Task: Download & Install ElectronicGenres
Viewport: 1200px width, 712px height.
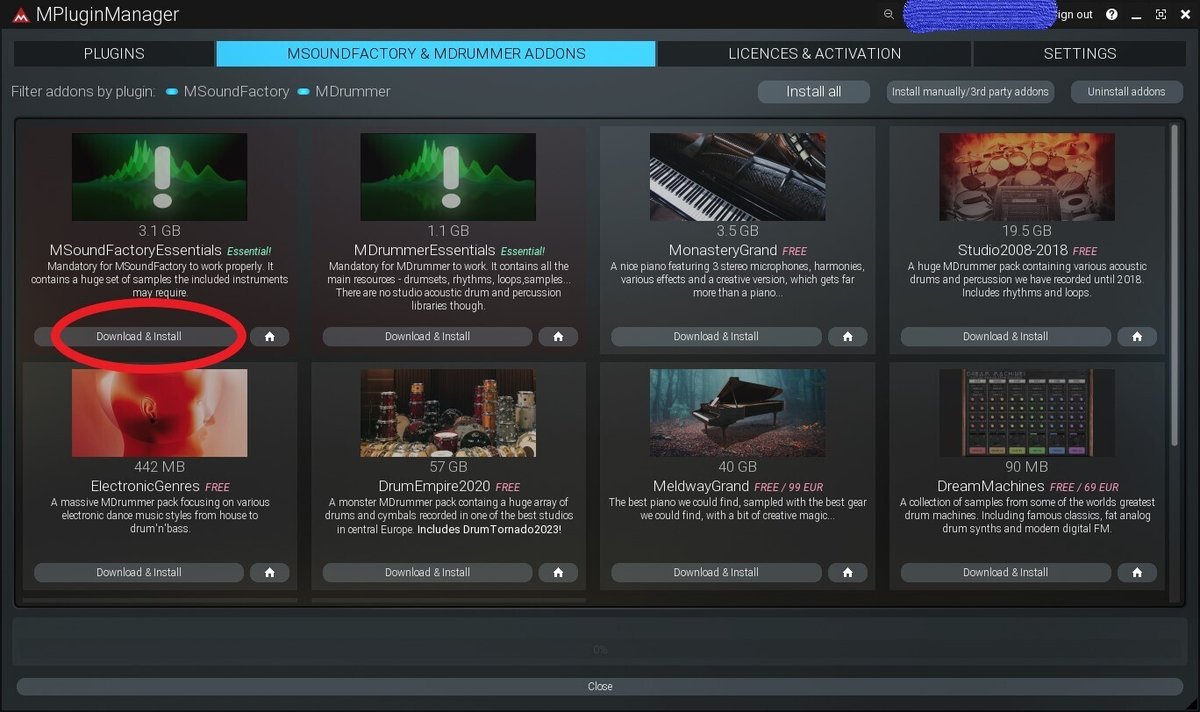Action: coord(139,573)
